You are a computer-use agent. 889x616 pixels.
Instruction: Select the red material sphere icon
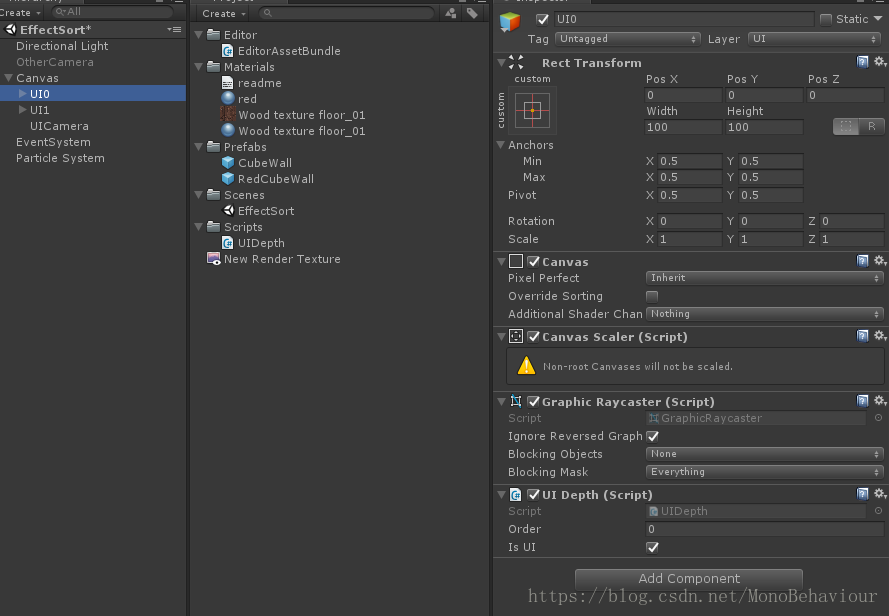(228, 98)
